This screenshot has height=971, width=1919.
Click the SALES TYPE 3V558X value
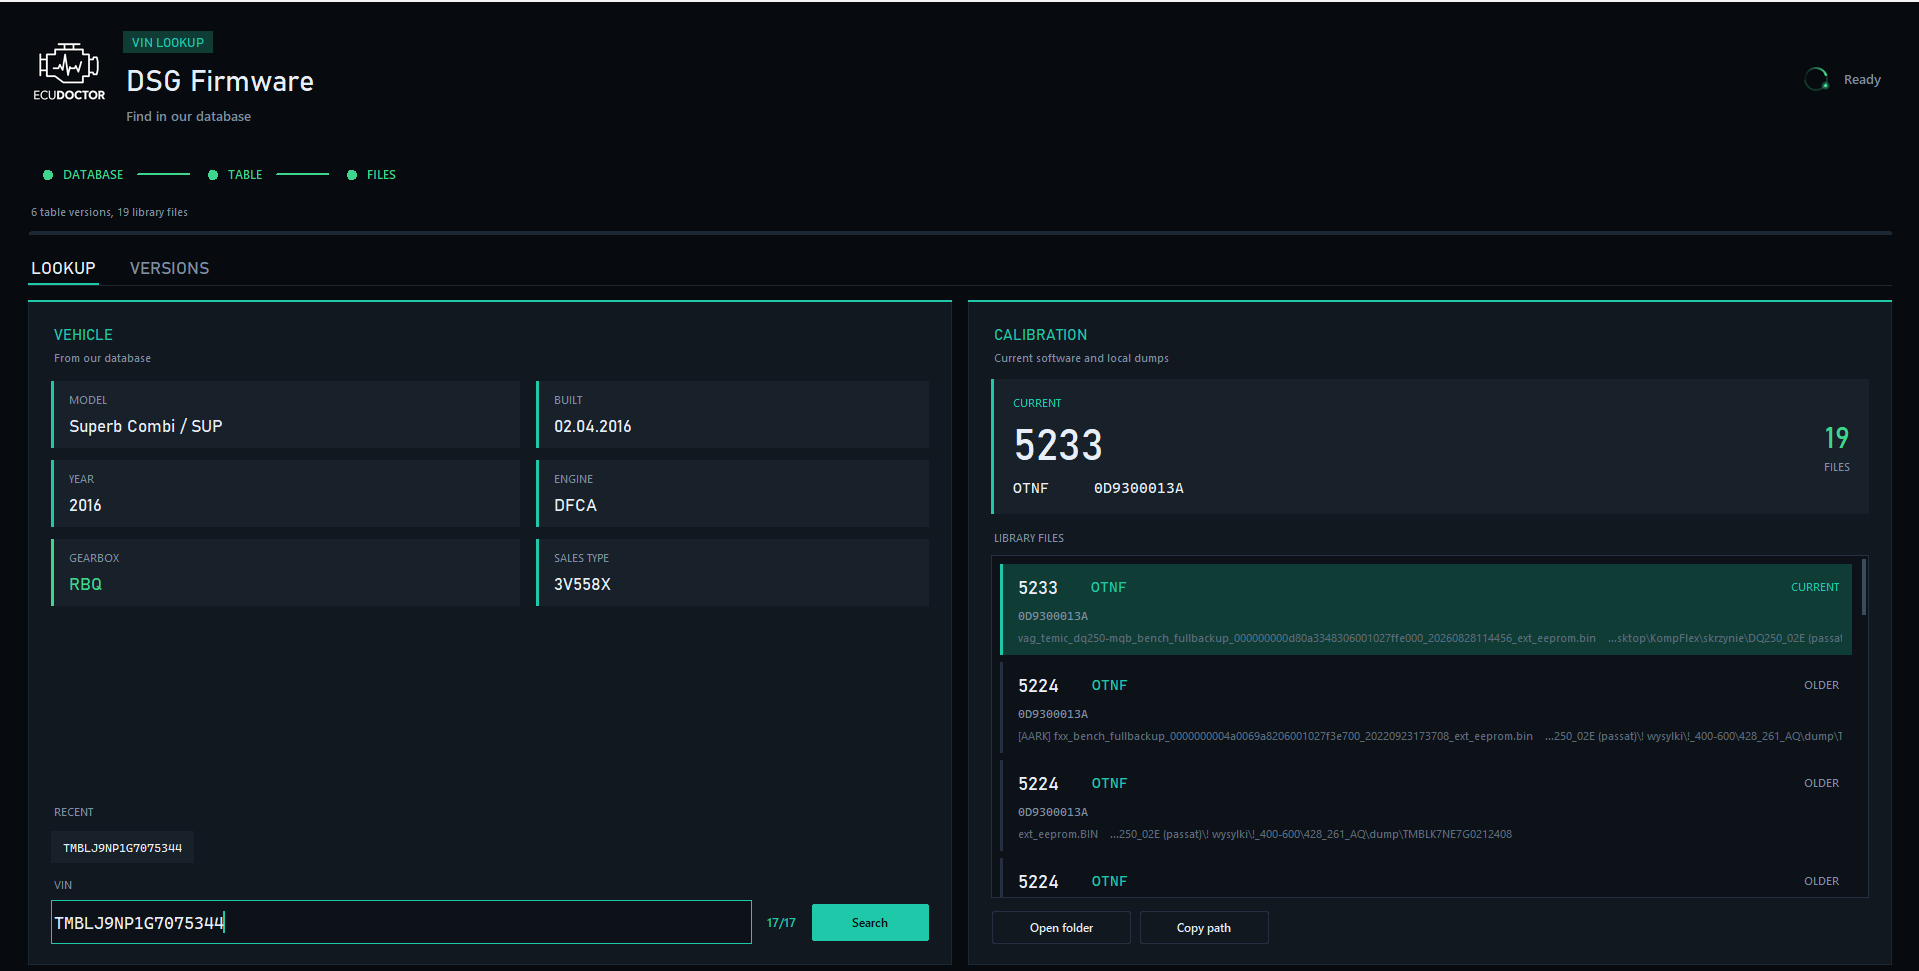click(x=582, y=584)
